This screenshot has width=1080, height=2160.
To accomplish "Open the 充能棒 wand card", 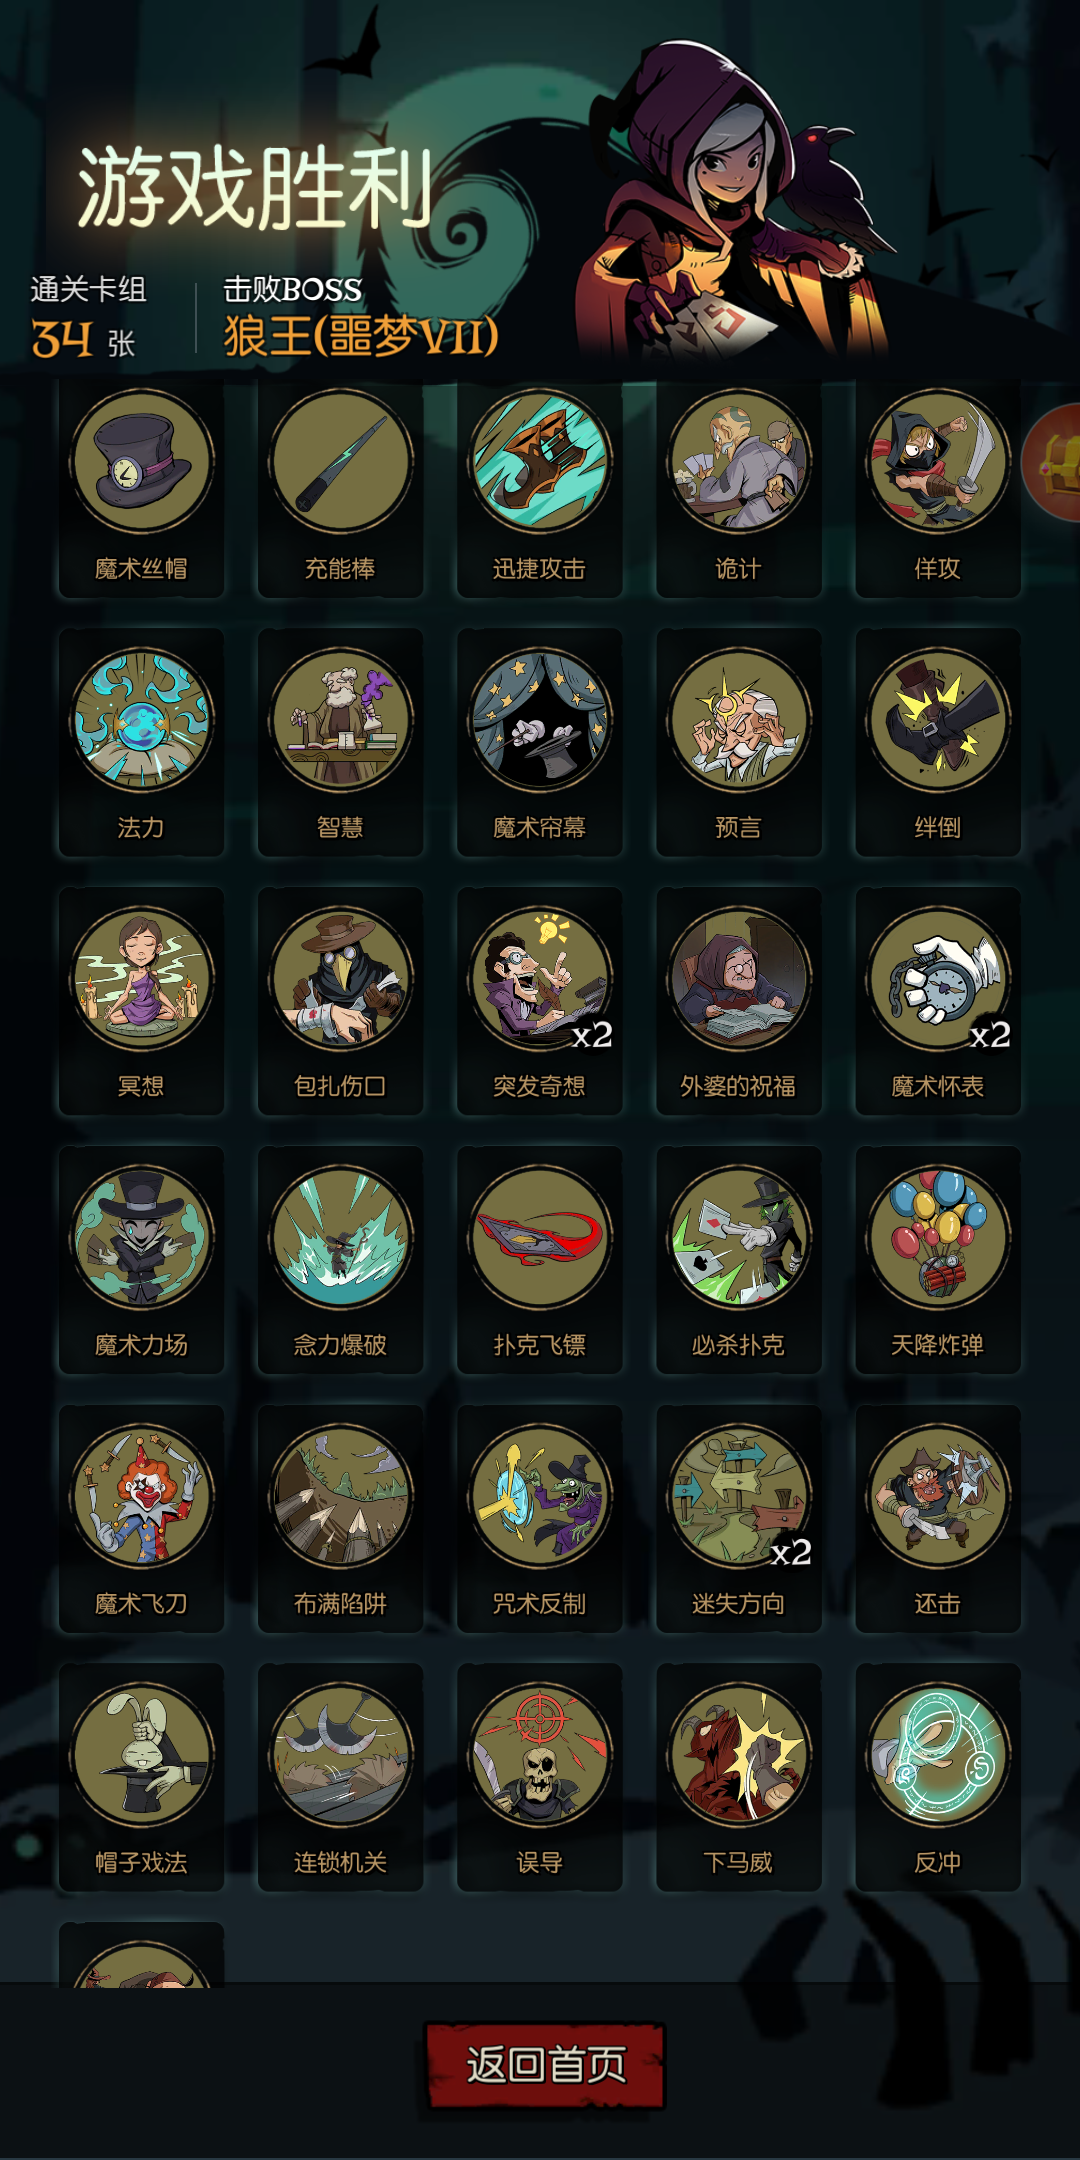I will [x=340, y=488].
